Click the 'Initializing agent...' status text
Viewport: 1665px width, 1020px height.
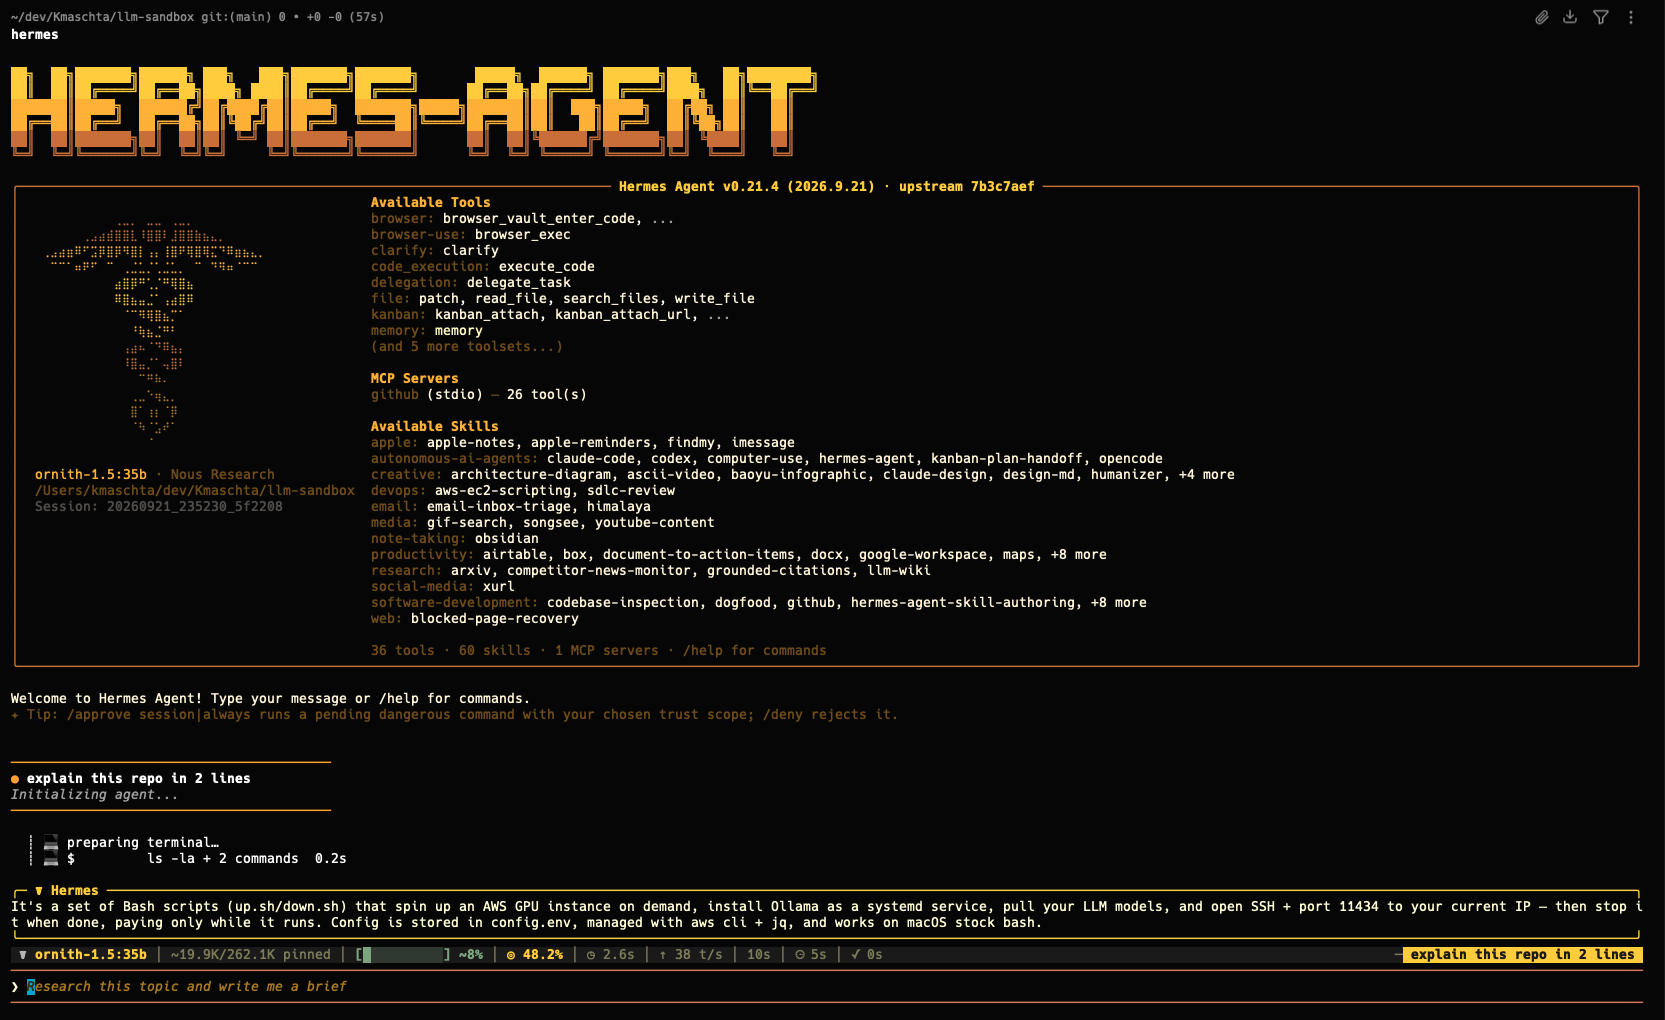point(95,795)
